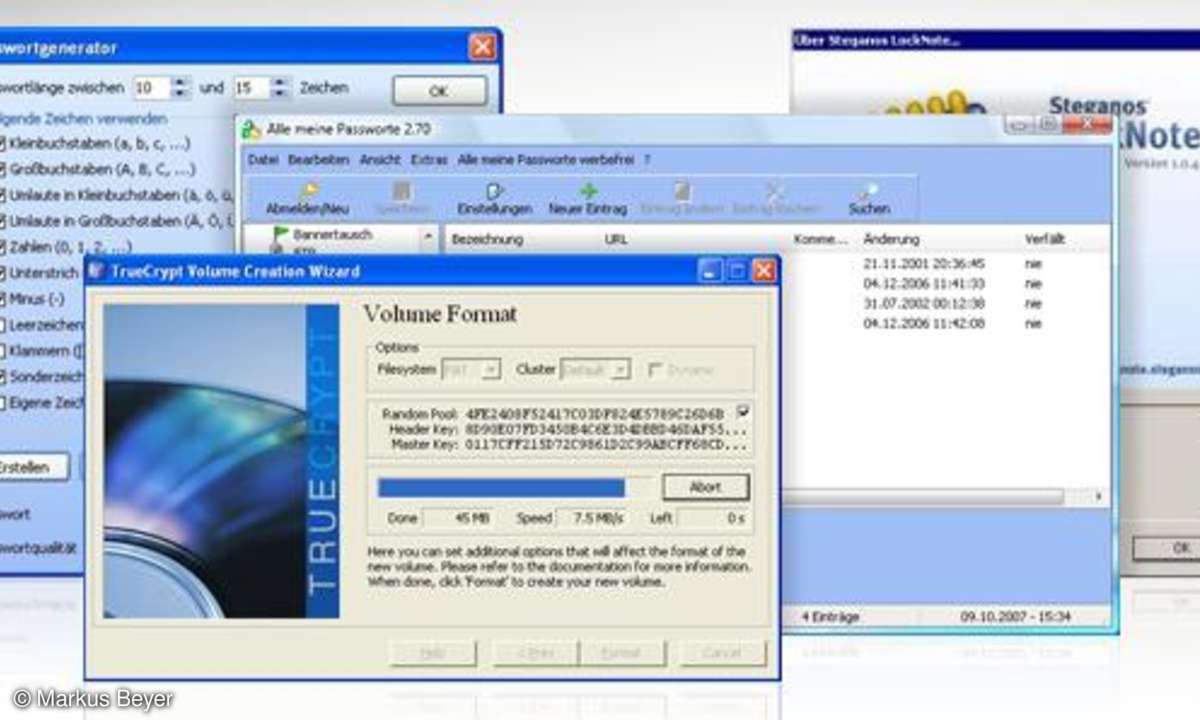Click the Eintrag ändern toolbar icon
Image resolution: width=1200 pixels, height=720 pixels.
pos(680,199)
